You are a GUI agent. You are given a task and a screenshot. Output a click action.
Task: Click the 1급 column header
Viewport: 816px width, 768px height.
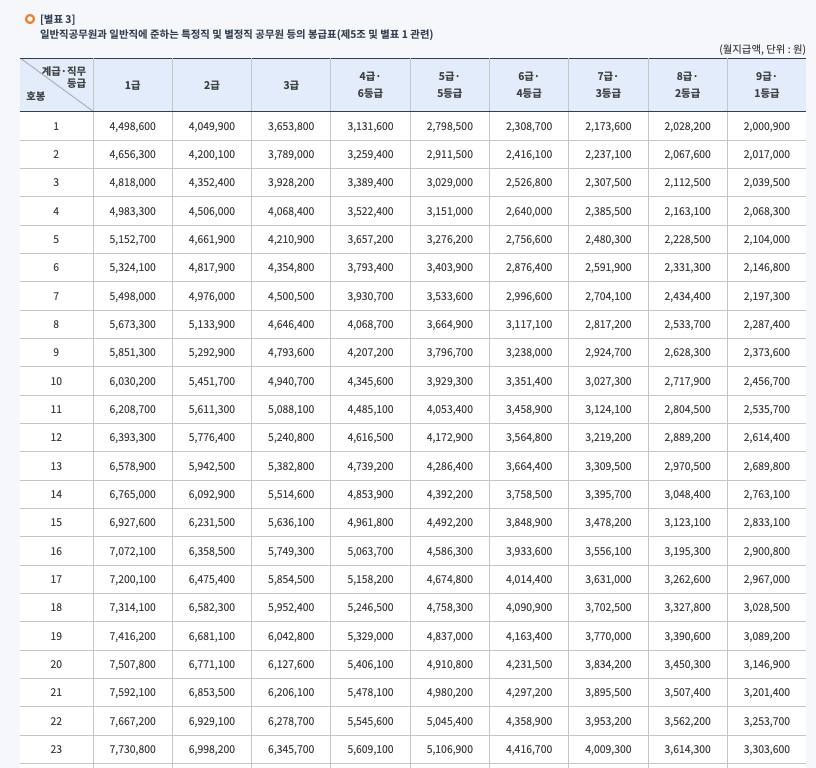click(x=132, y=85)
